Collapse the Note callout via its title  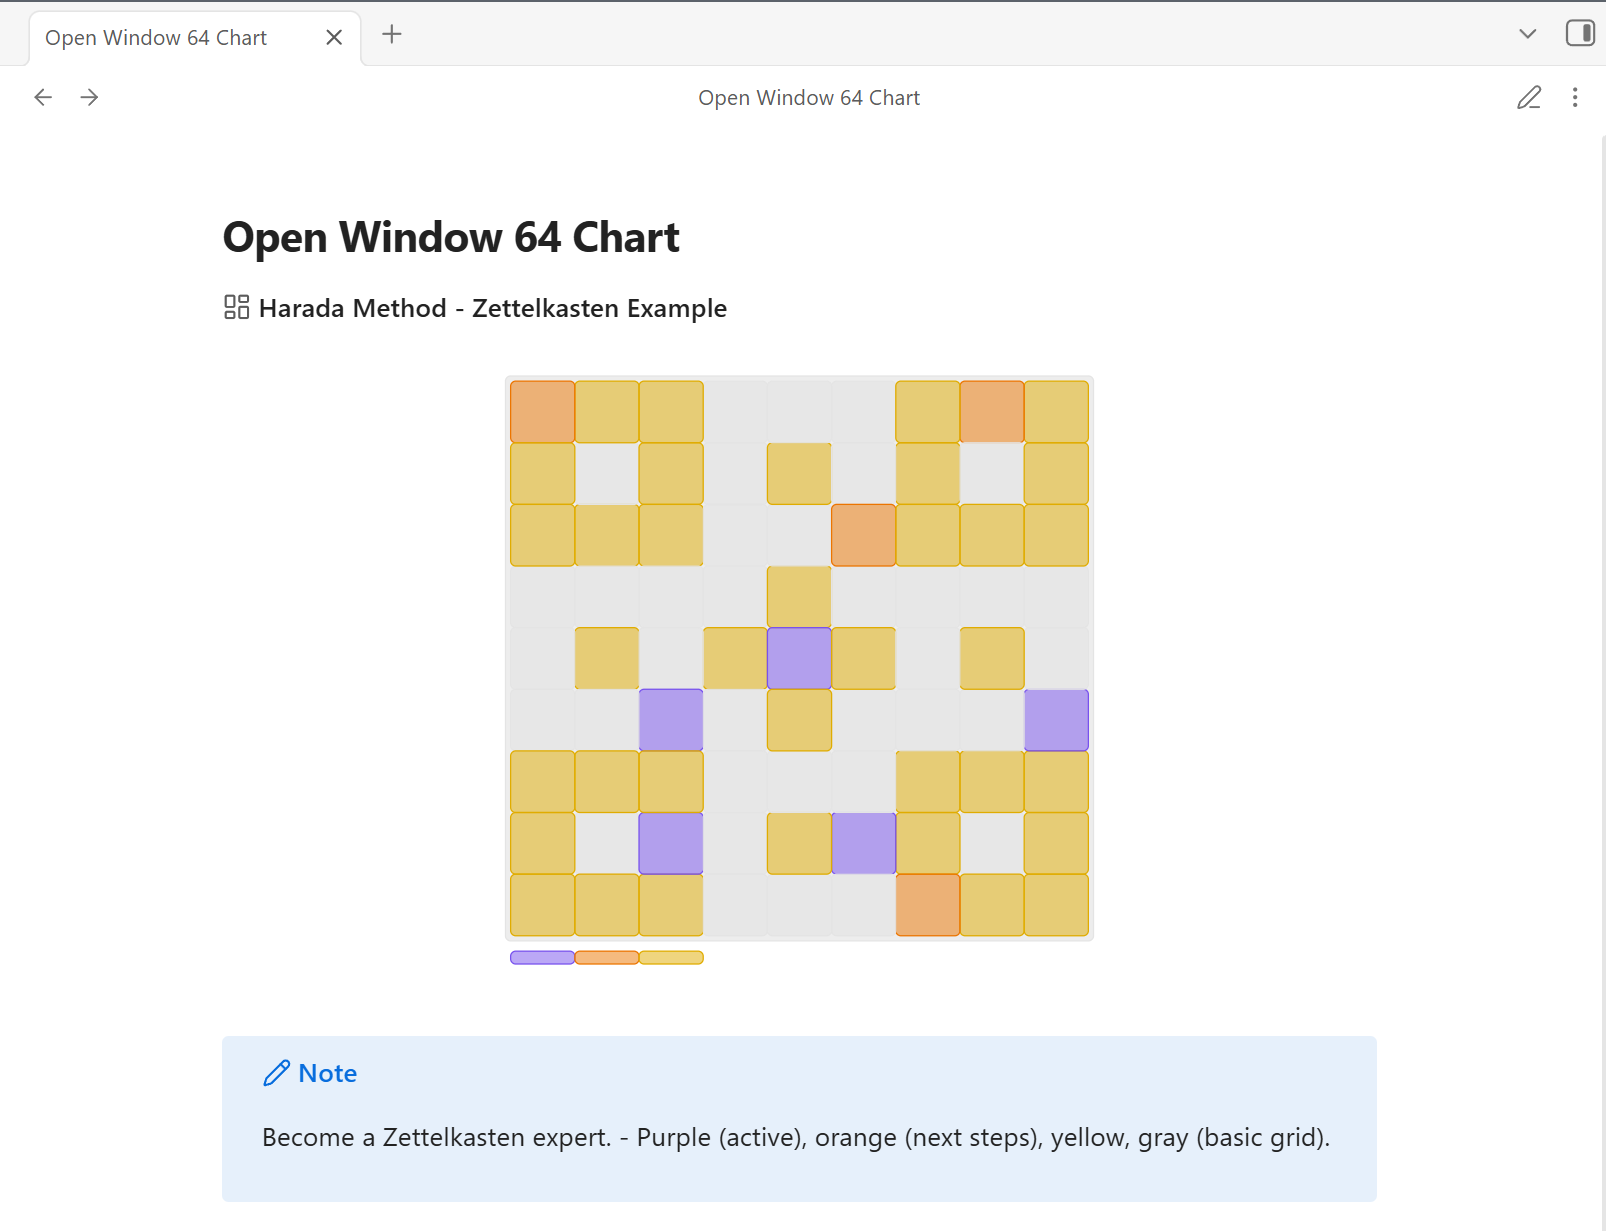coord(328,1073)
